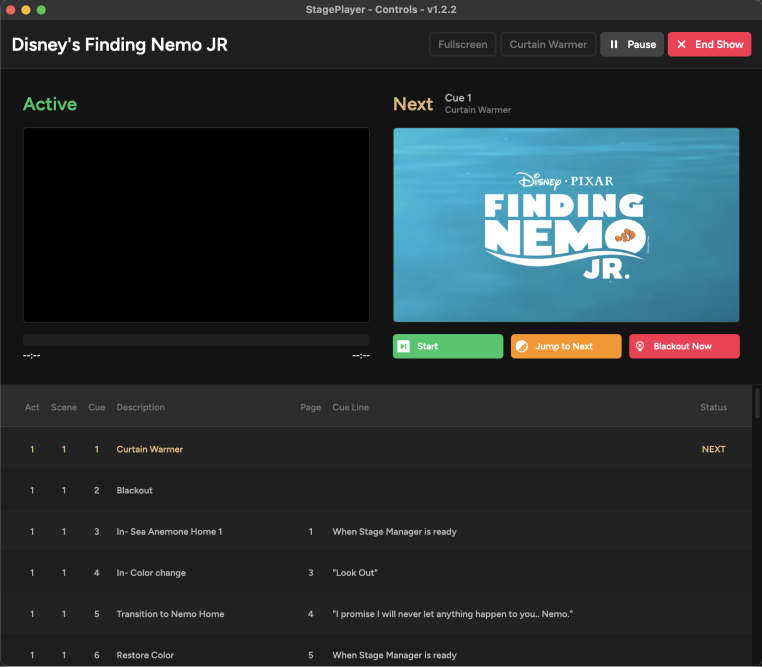The width and height of the screenshot is (762, 667).
Task: Click Disney's Finding Nemo JR show title
Action: point(120,45)
